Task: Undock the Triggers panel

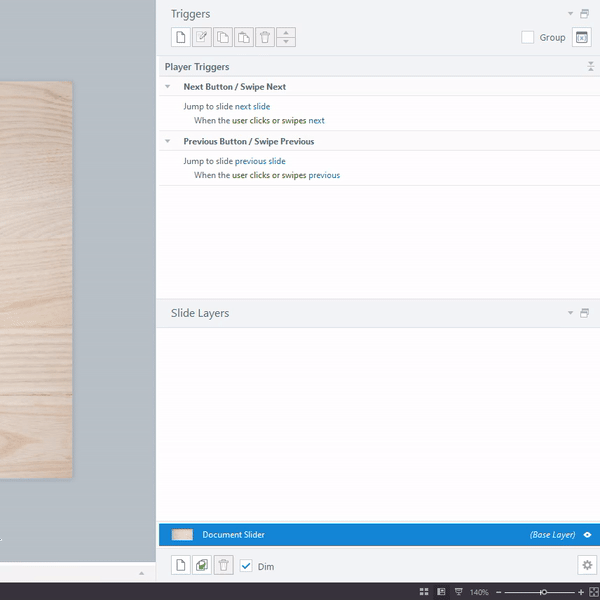Action: coord(584,14)
